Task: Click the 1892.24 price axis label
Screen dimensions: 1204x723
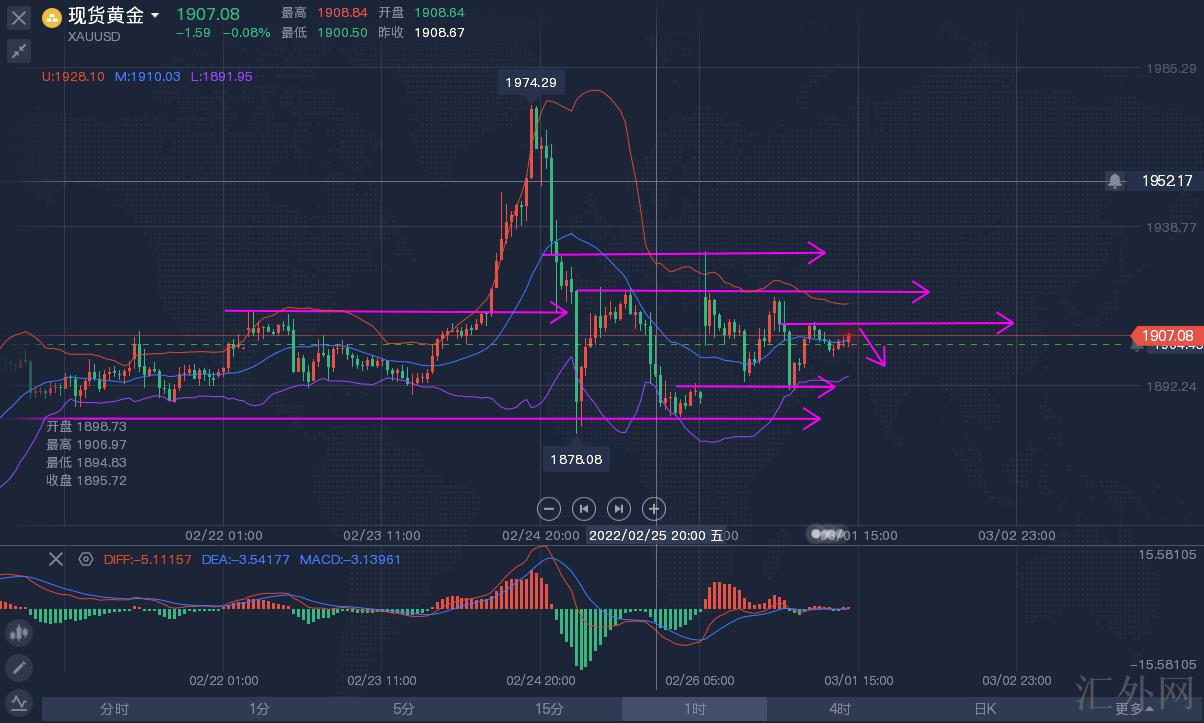Action: (x=1169, y=386)
